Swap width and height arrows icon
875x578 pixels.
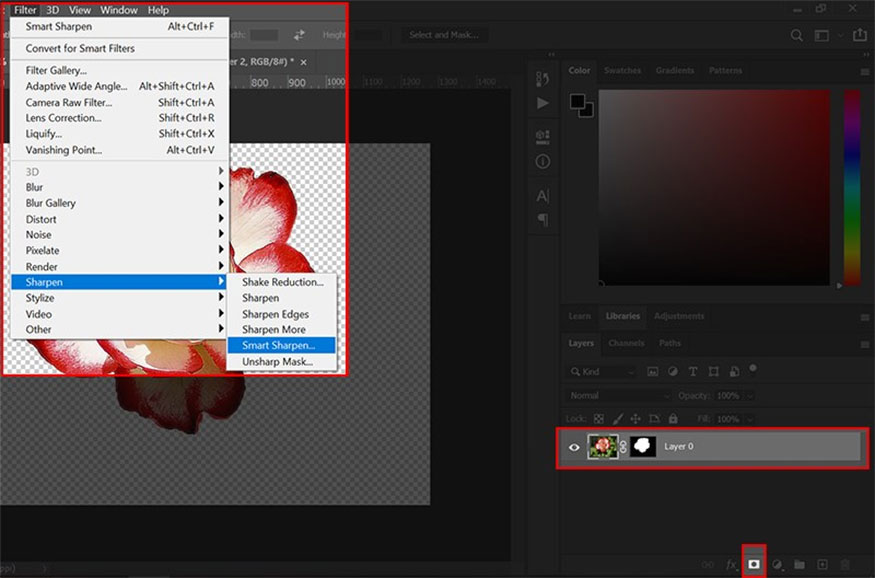[299, 35]
